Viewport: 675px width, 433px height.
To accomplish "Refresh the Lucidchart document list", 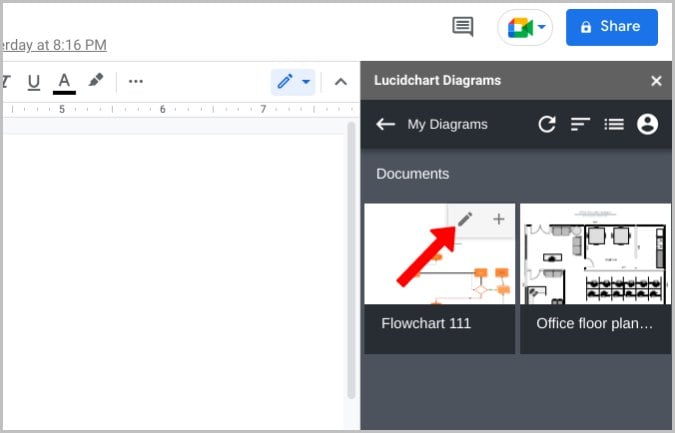I will tap(547, 124).
